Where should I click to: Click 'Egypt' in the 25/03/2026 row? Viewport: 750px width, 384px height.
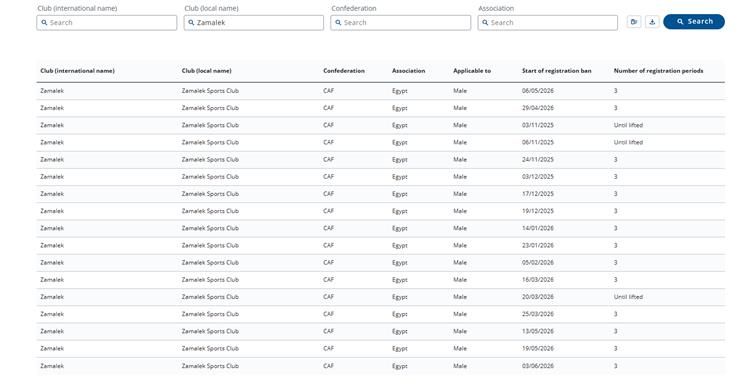click(x=400, y=314)
